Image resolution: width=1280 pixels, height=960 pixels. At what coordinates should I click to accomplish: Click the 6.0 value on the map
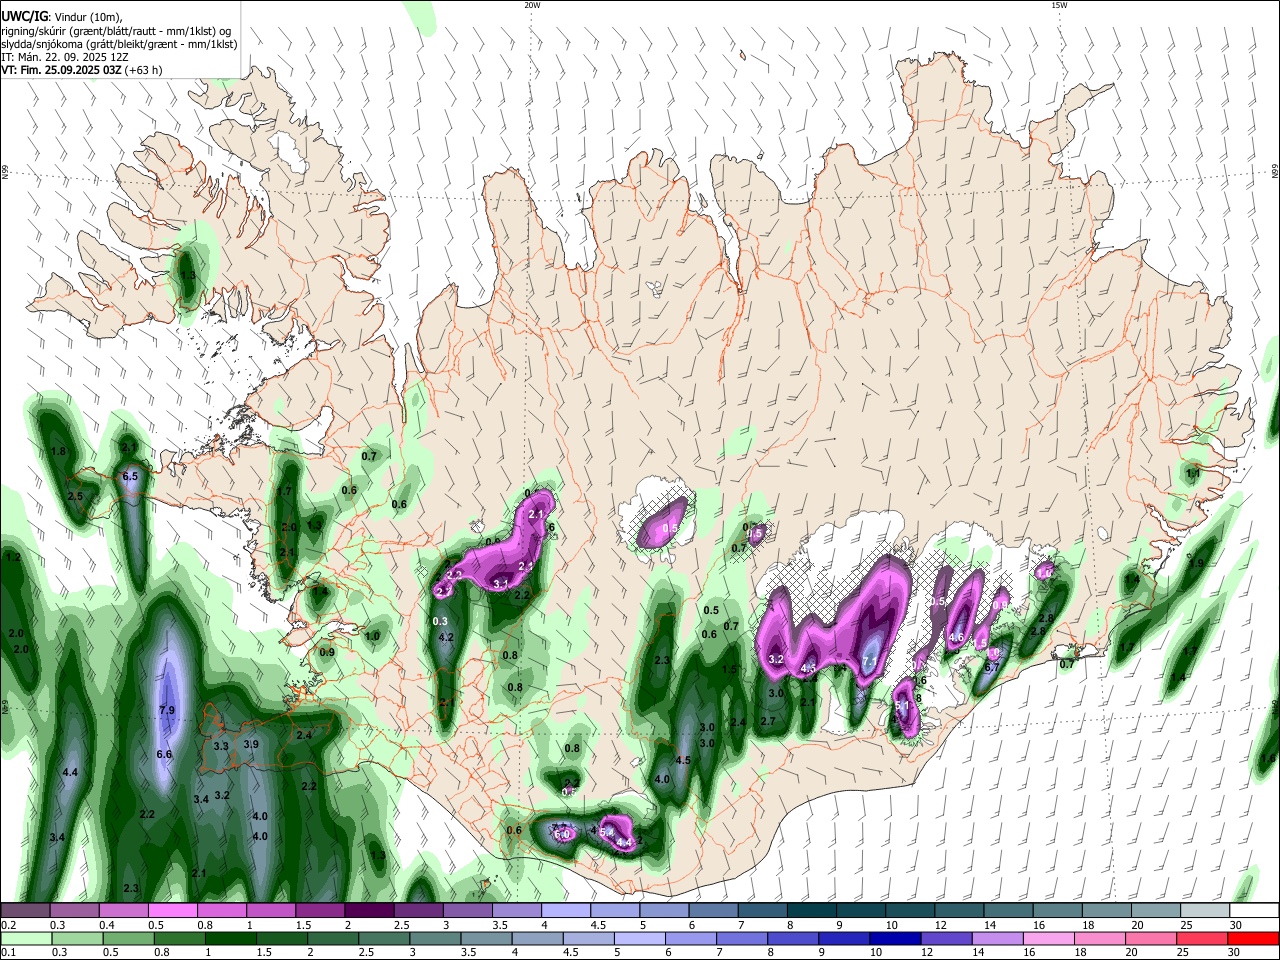tap(562, 834)
